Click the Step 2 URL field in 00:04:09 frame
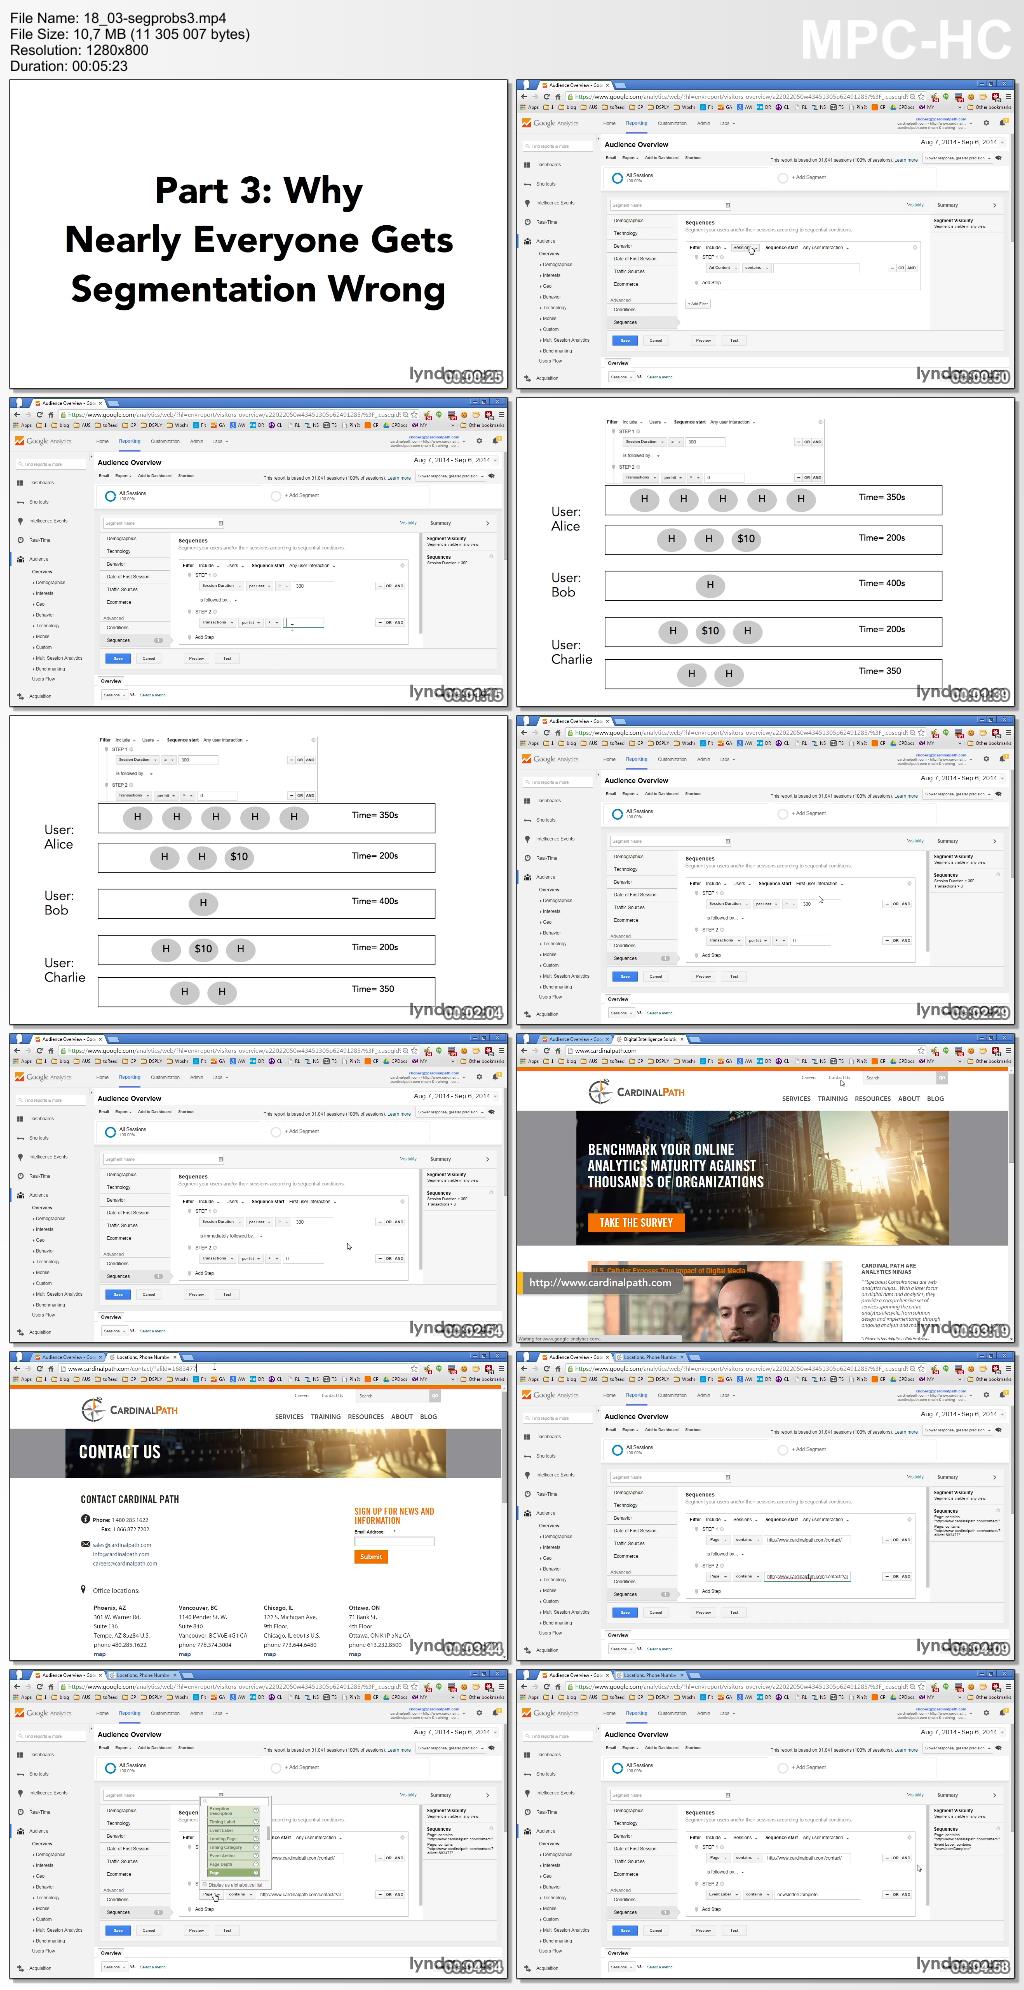This screenshot has height=1990, width=1024. coord(807,1576)
